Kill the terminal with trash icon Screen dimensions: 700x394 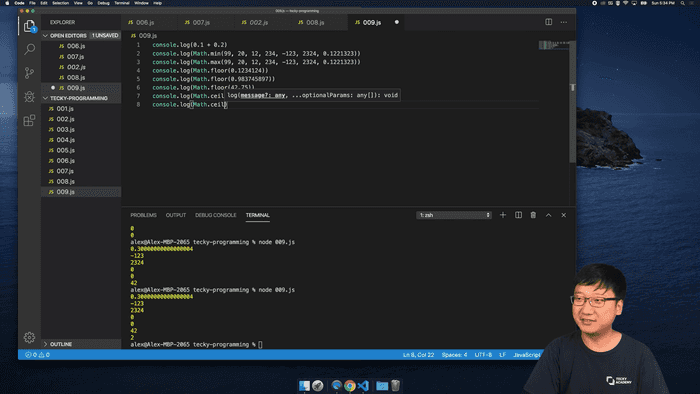(x=533, y=215)
